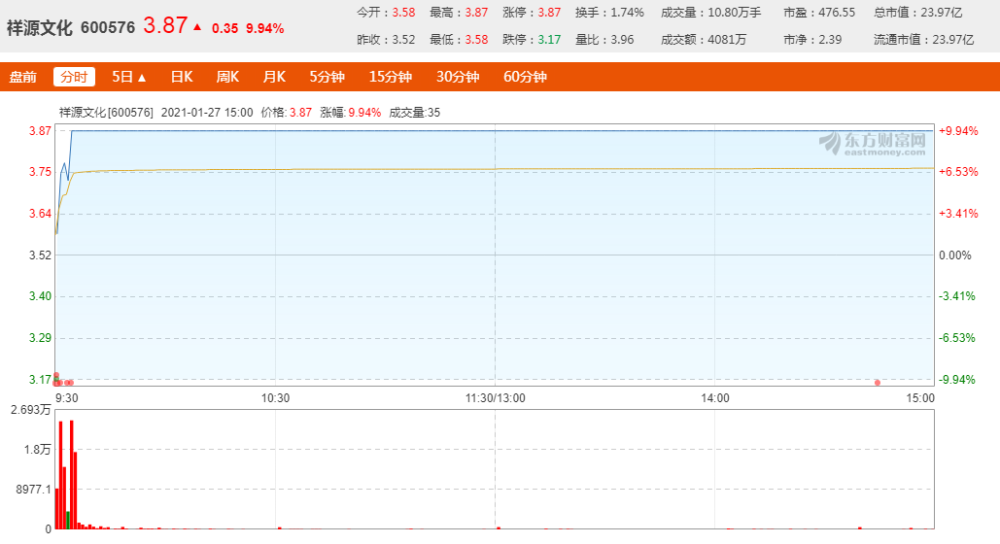Click the 总市值 market cap 23.97亿
The height and width of the screenshot is (544, 1000).
tap(941, 13)
